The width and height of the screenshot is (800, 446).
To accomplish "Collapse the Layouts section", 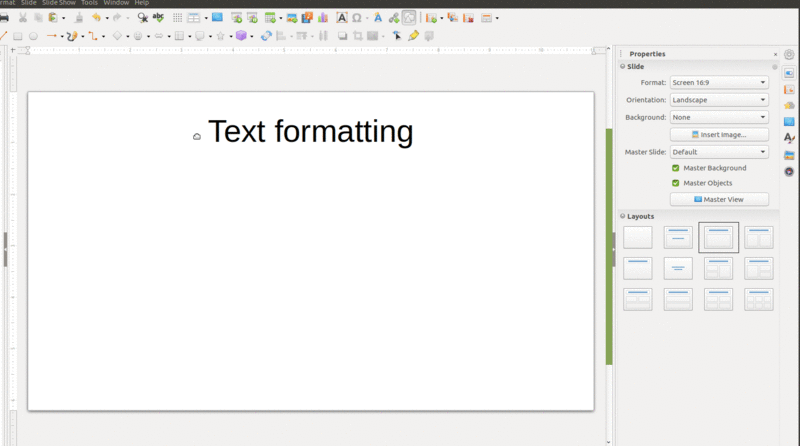I will pyautogui.click(x=622, y=216).
